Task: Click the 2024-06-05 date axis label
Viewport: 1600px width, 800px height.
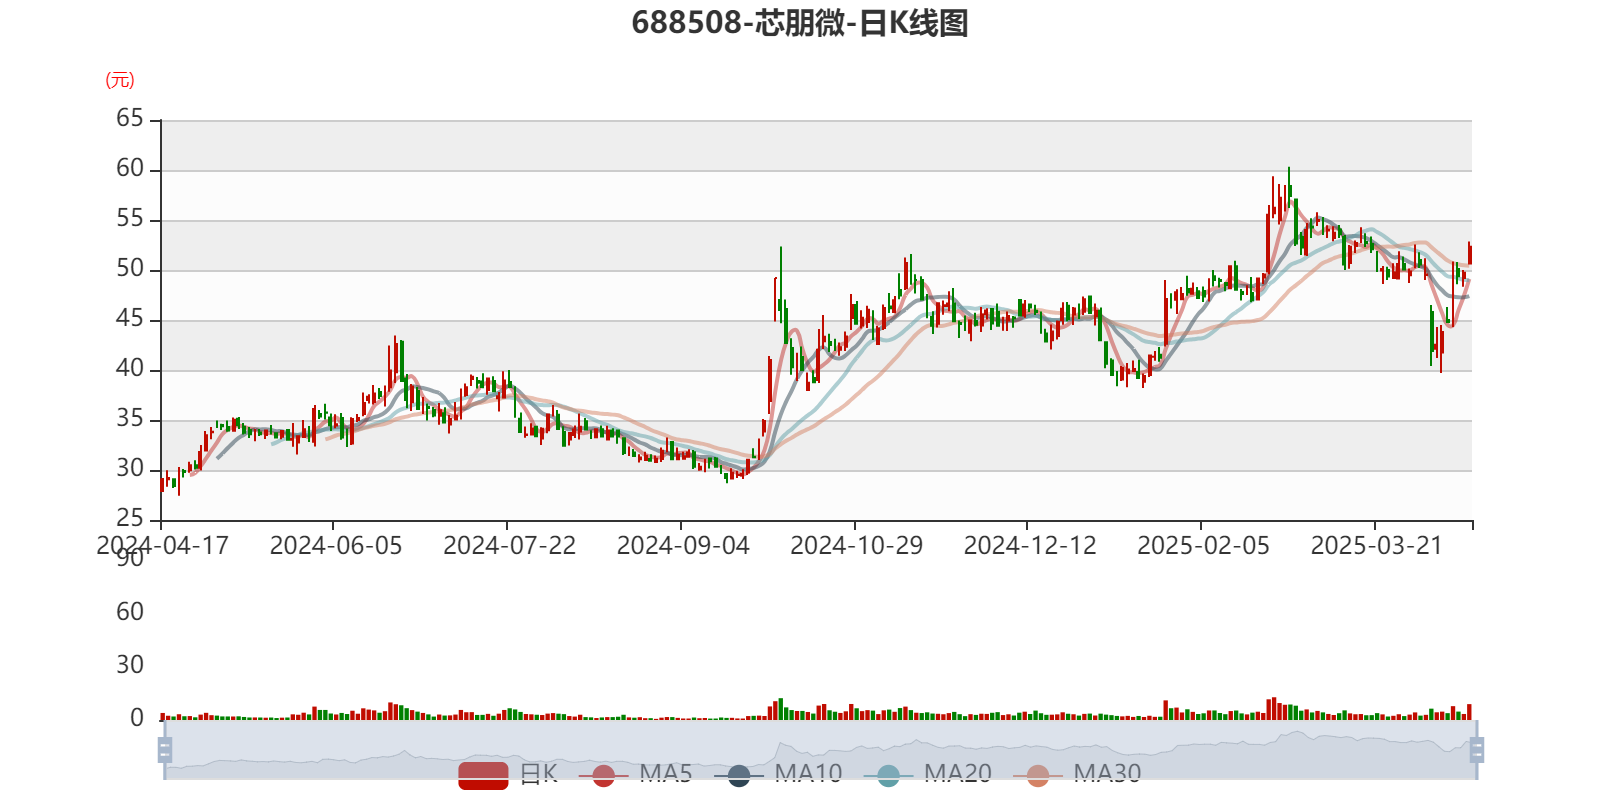Action: pos(336,546)
